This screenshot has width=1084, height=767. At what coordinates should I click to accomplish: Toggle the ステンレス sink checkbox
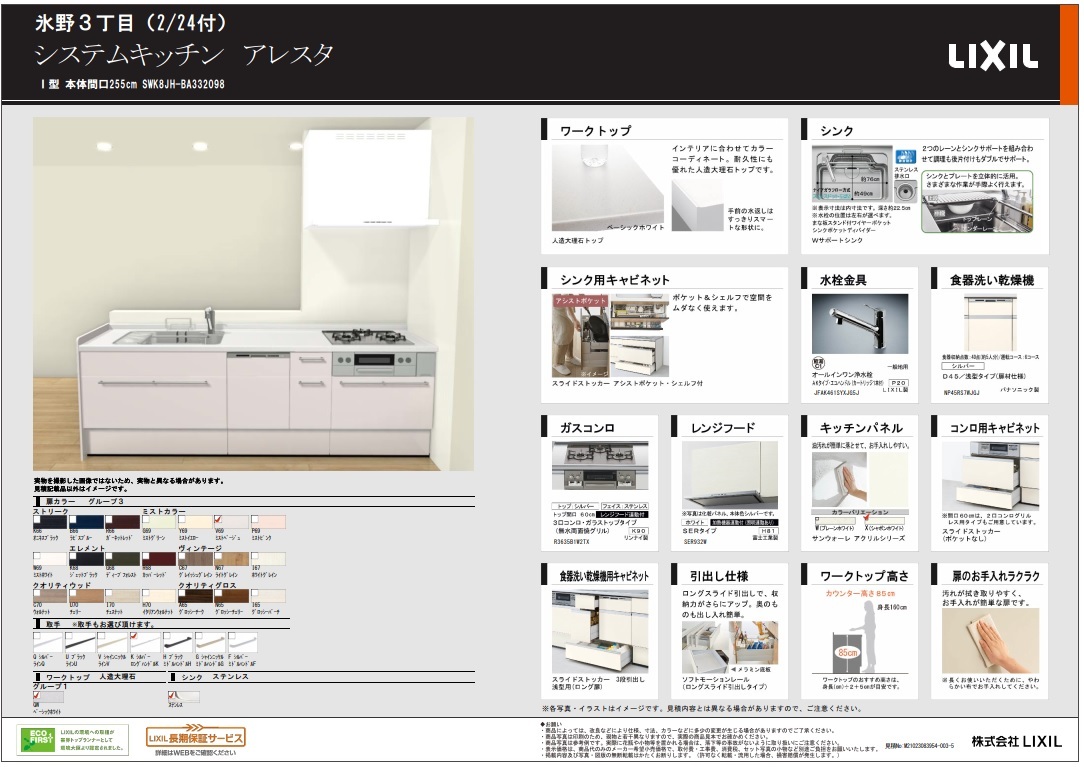(171, 694)
